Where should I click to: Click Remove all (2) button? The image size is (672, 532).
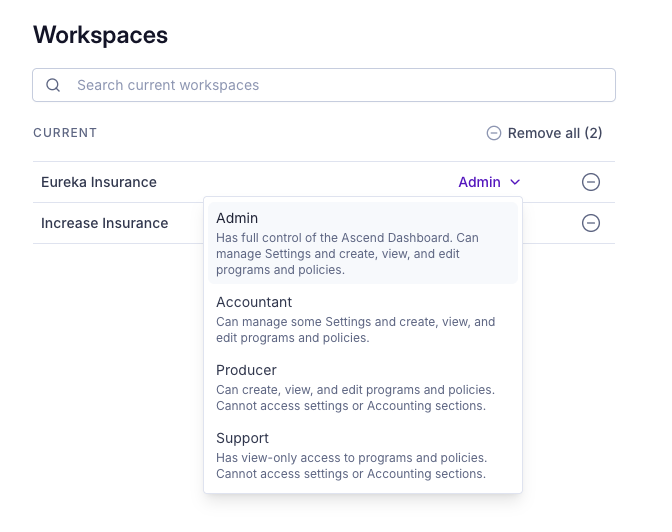coord(544,133)
